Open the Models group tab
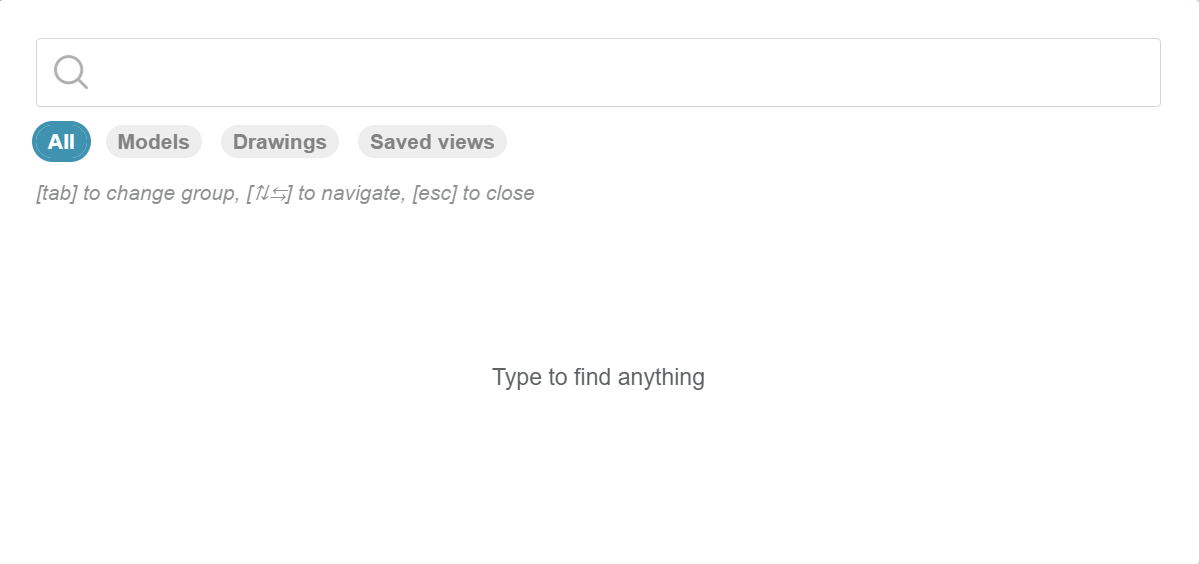This screenshot has height=564, width=1199. click(x=153, y=142)
